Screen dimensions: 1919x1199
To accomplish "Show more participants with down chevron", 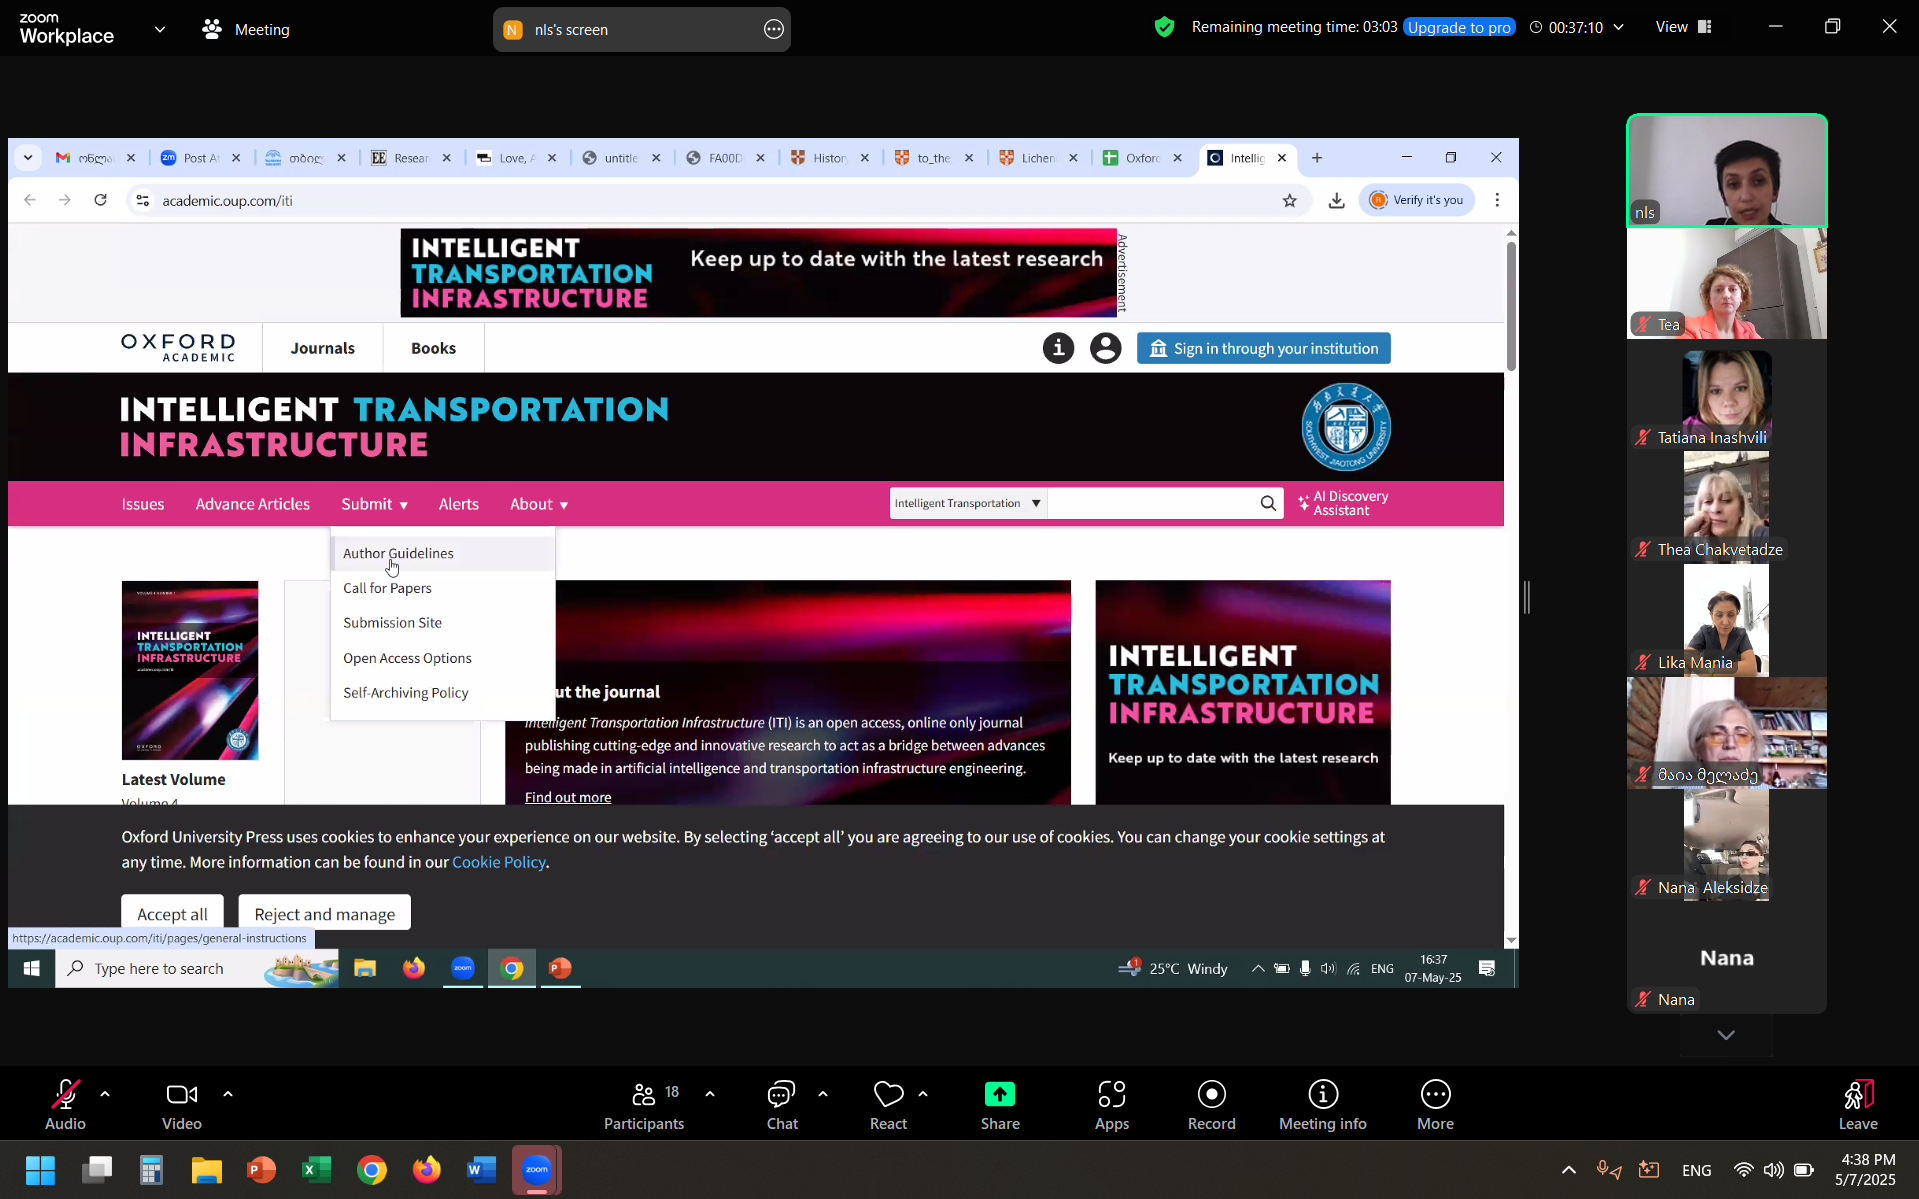I will [x=1726, y=1035].
